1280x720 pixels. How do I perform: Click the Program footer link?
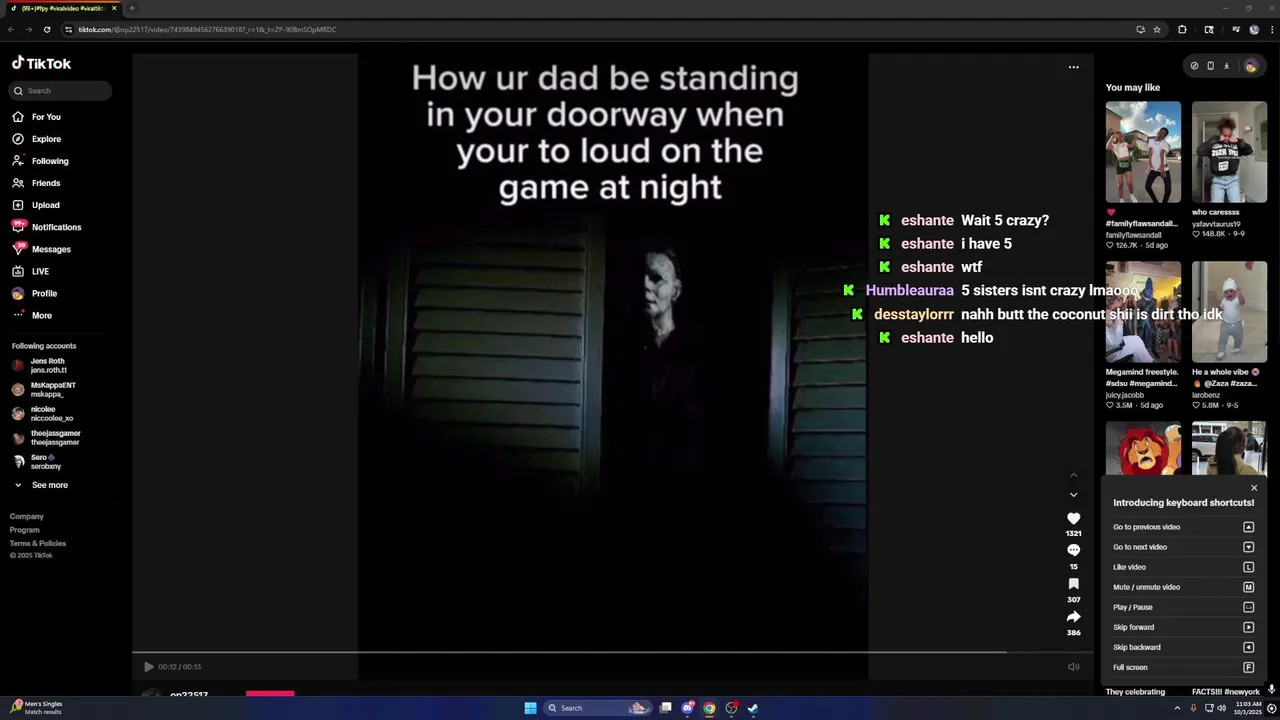click(25, 530)
